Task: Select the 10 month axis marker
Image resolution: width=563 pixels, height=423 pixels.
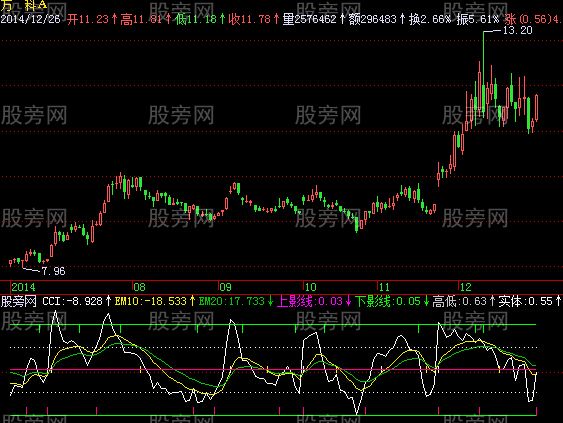Action: pyautogui.click(x=311, y=287)
